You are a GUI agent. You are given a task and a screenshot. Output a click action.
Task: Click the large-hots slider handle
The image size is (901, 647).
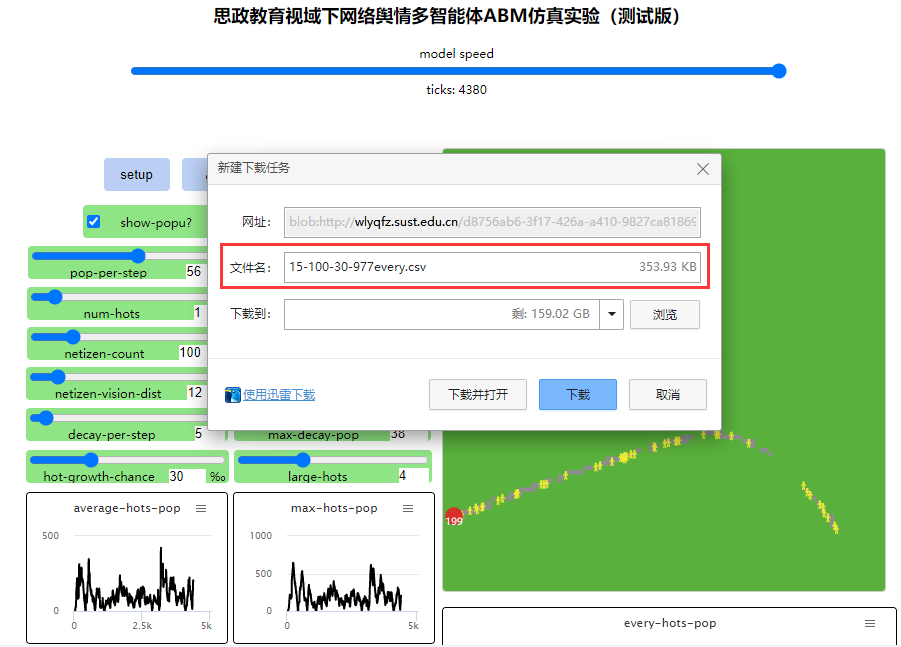coord(303,460)
